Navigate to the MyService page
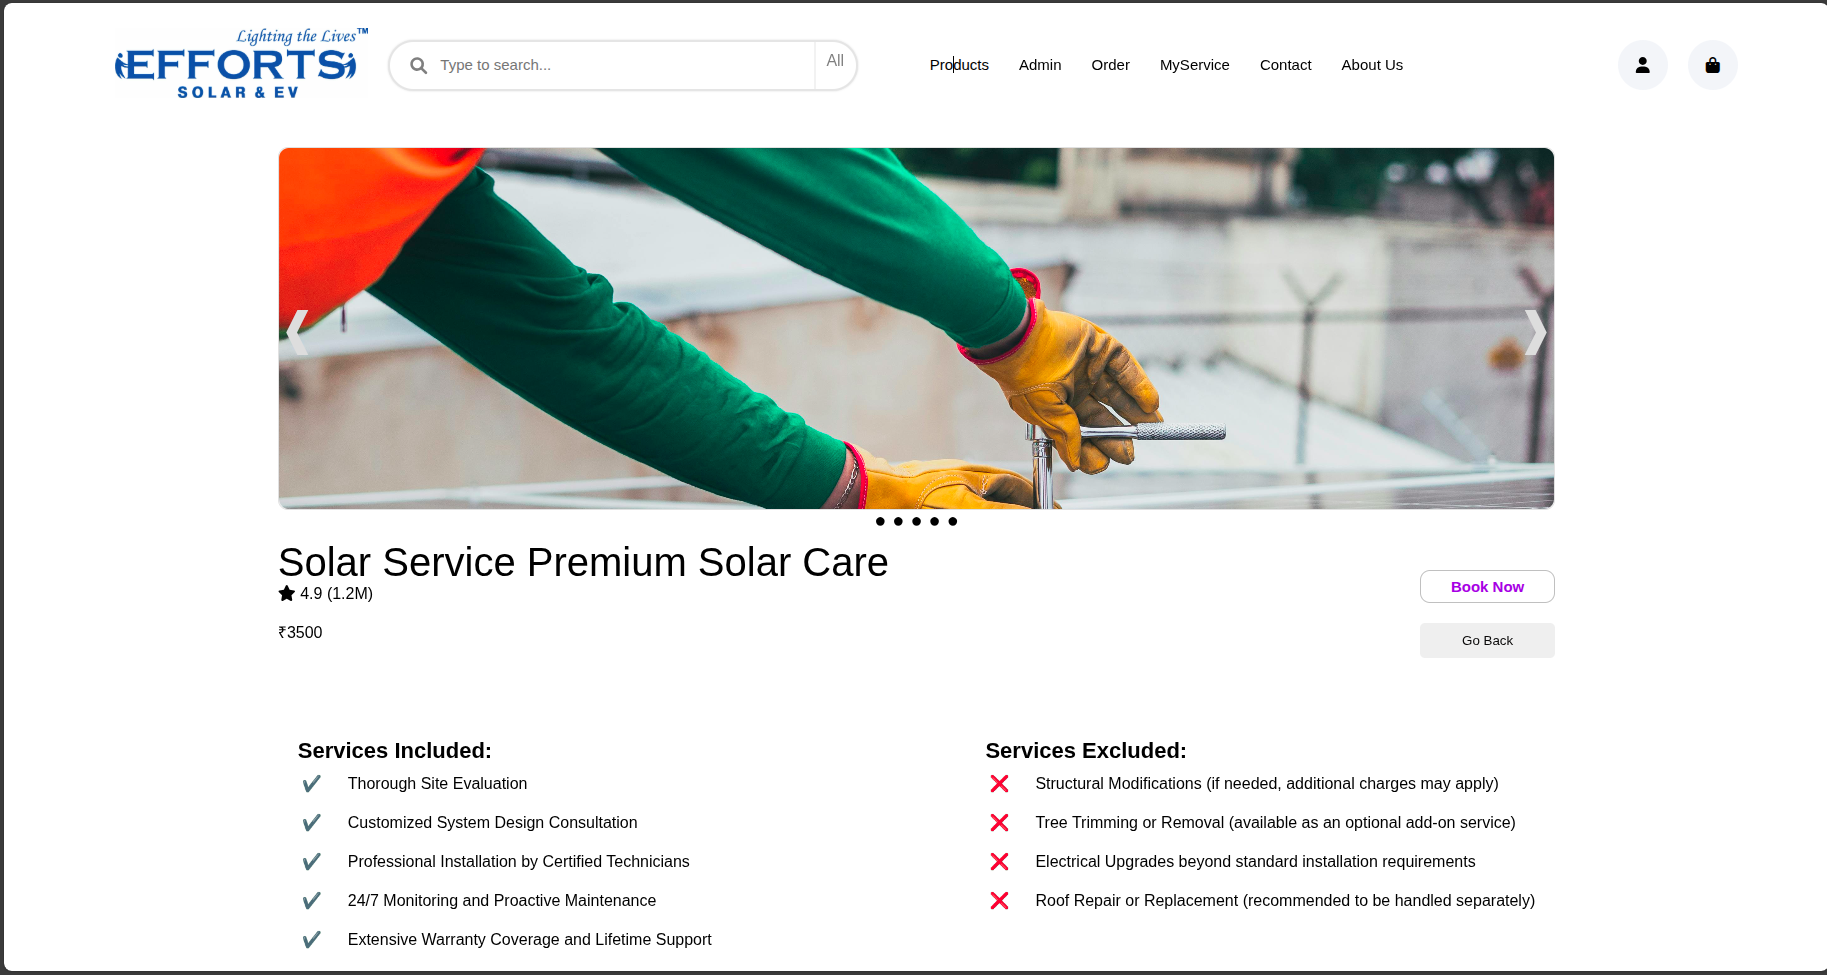 [1194, 65]
